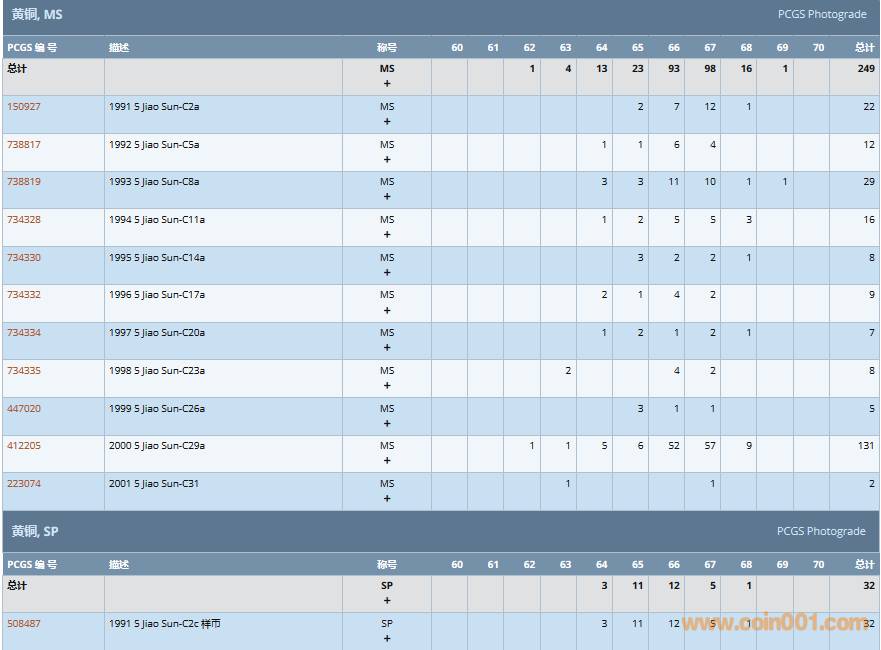Click the PCGS 编号 header in MS table
Viewport: 881px width, 650px height.
32,48
